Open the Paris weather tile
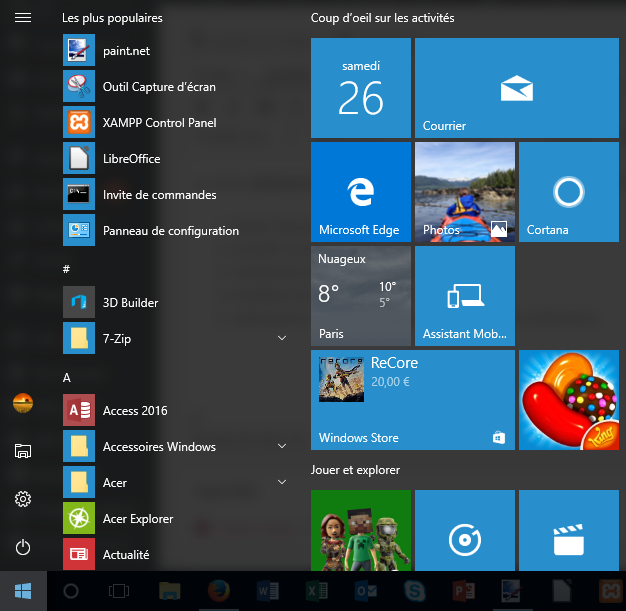 361,296
